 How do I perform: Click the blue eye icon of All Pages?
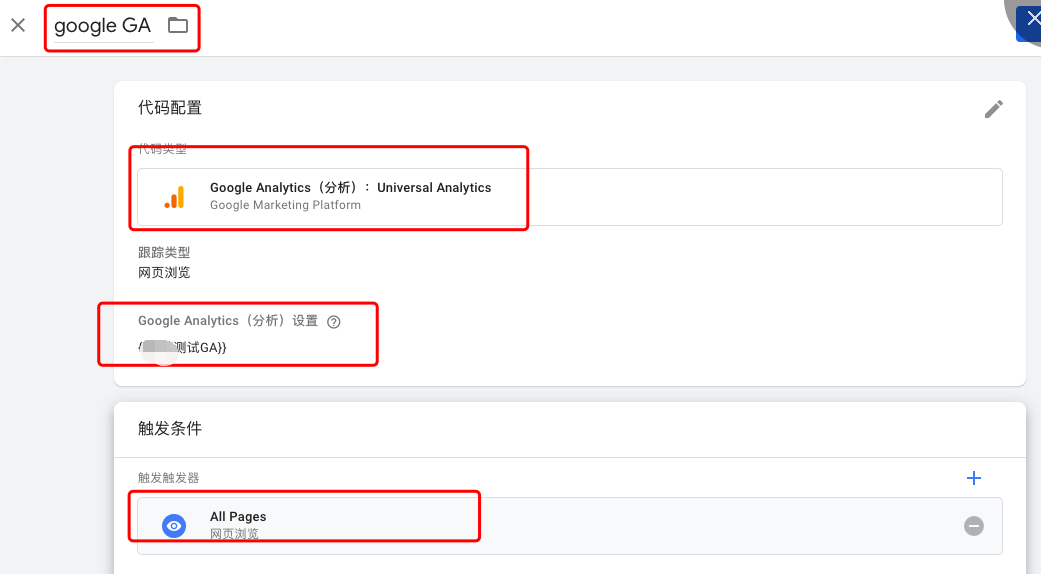pyautogui.click(x=175, y=526)
